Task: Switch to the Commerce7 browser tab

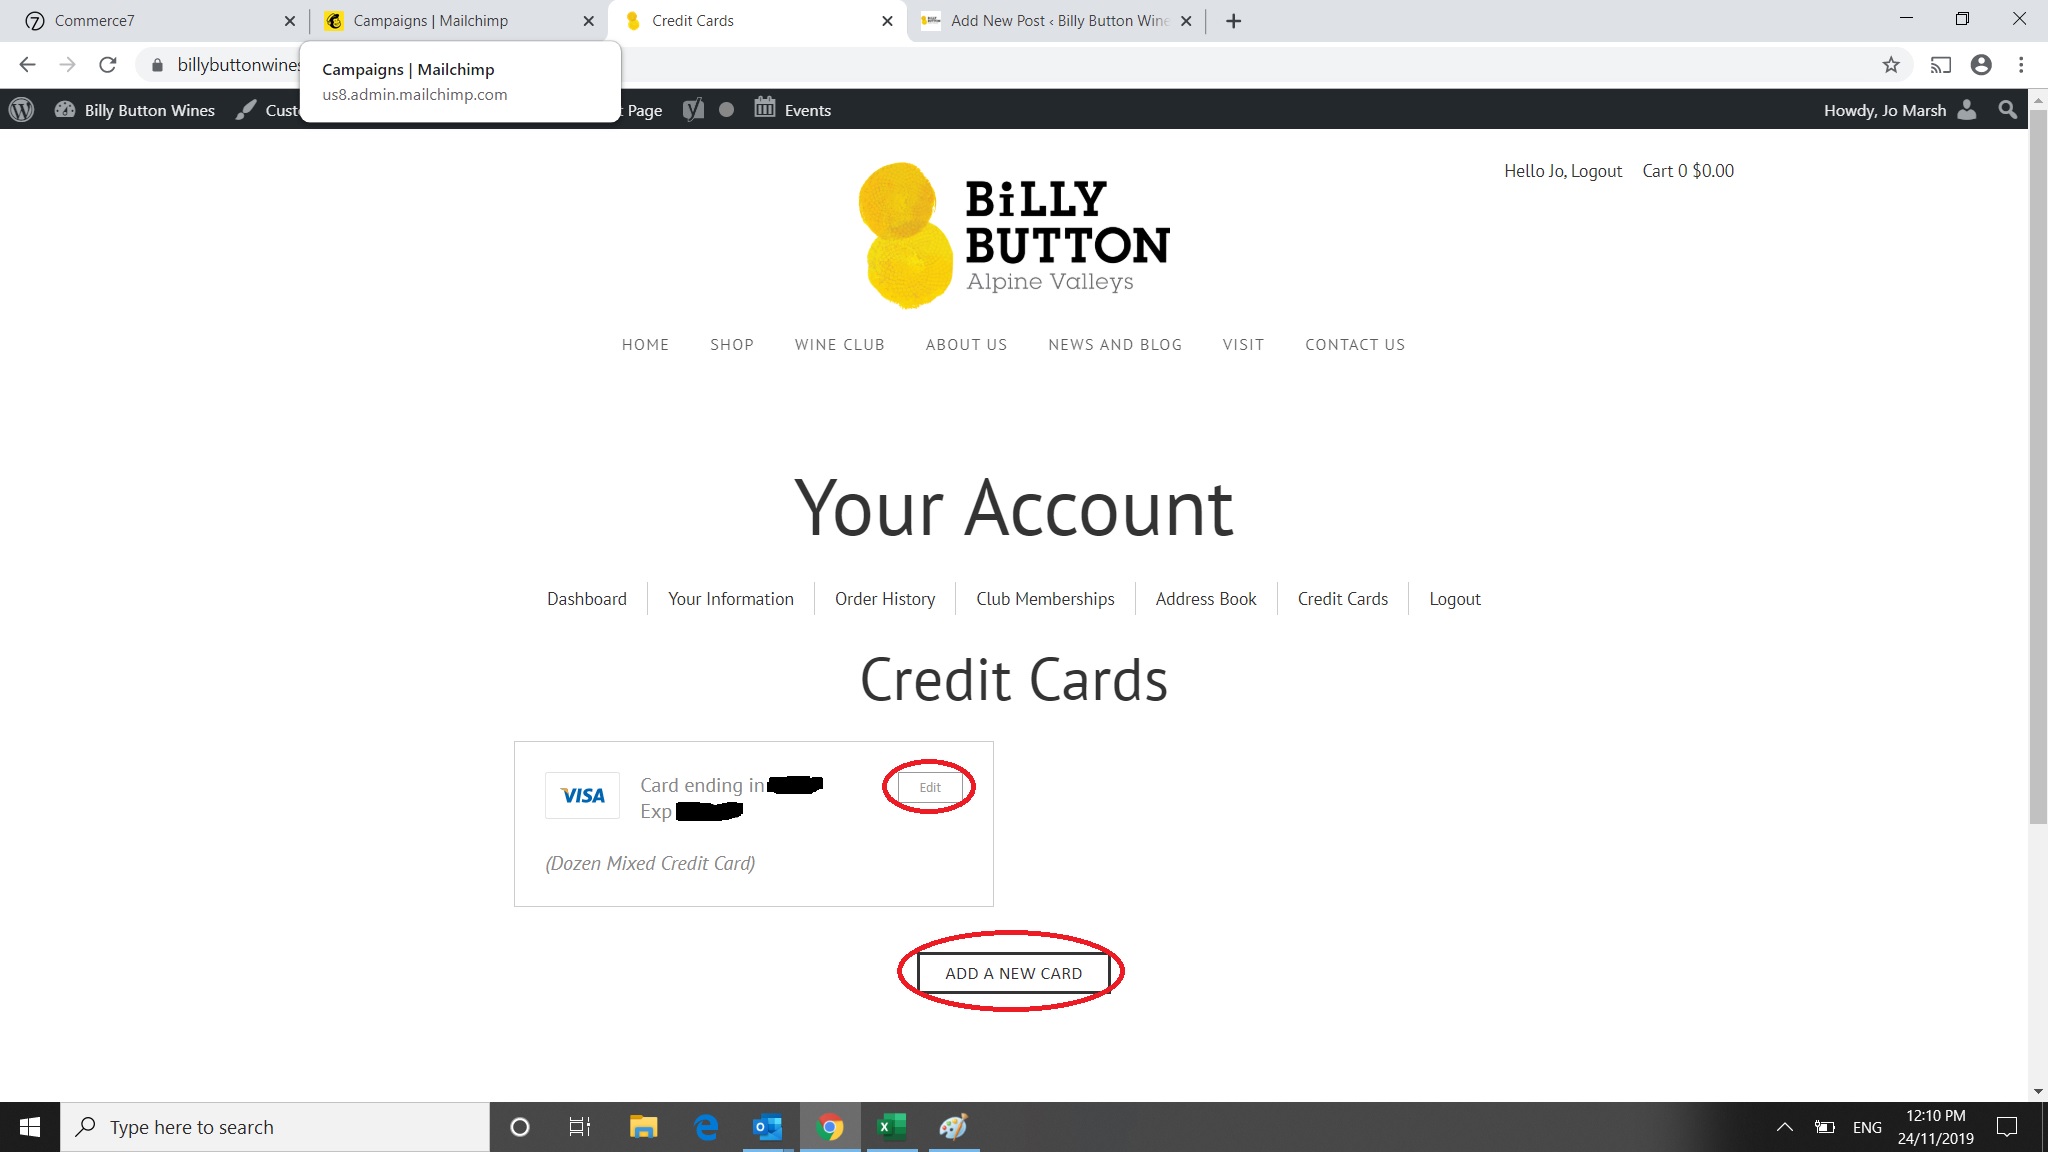Action: (155, 21)
